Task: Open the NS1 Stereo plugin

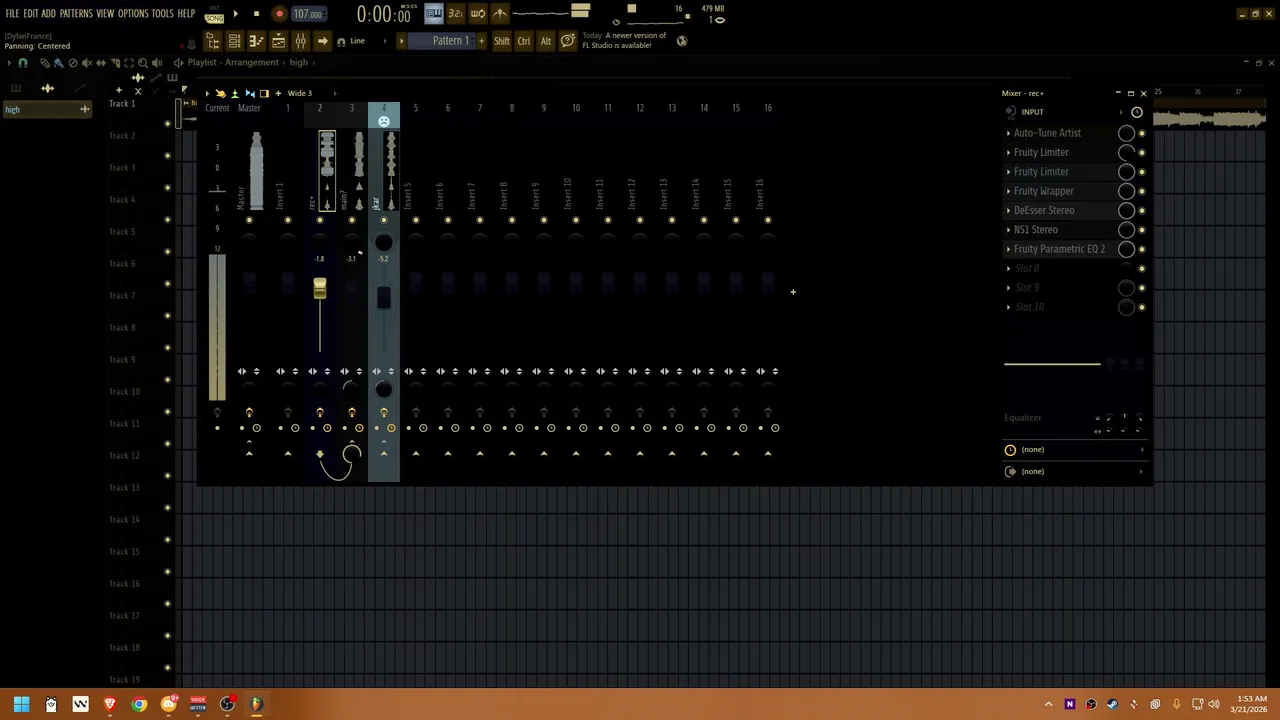Action: [x=1035, y=230]
